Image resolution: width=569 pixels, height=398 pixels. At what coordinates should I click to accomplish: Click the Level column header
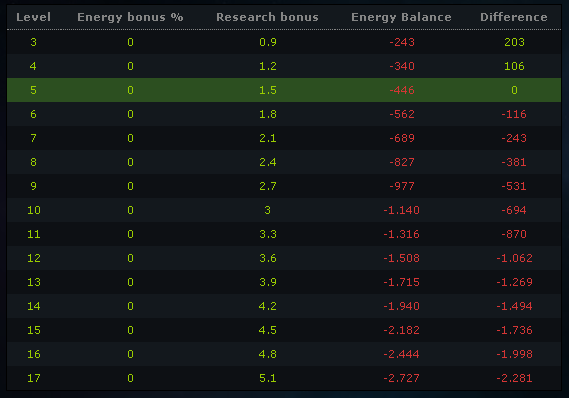[33, 17]
